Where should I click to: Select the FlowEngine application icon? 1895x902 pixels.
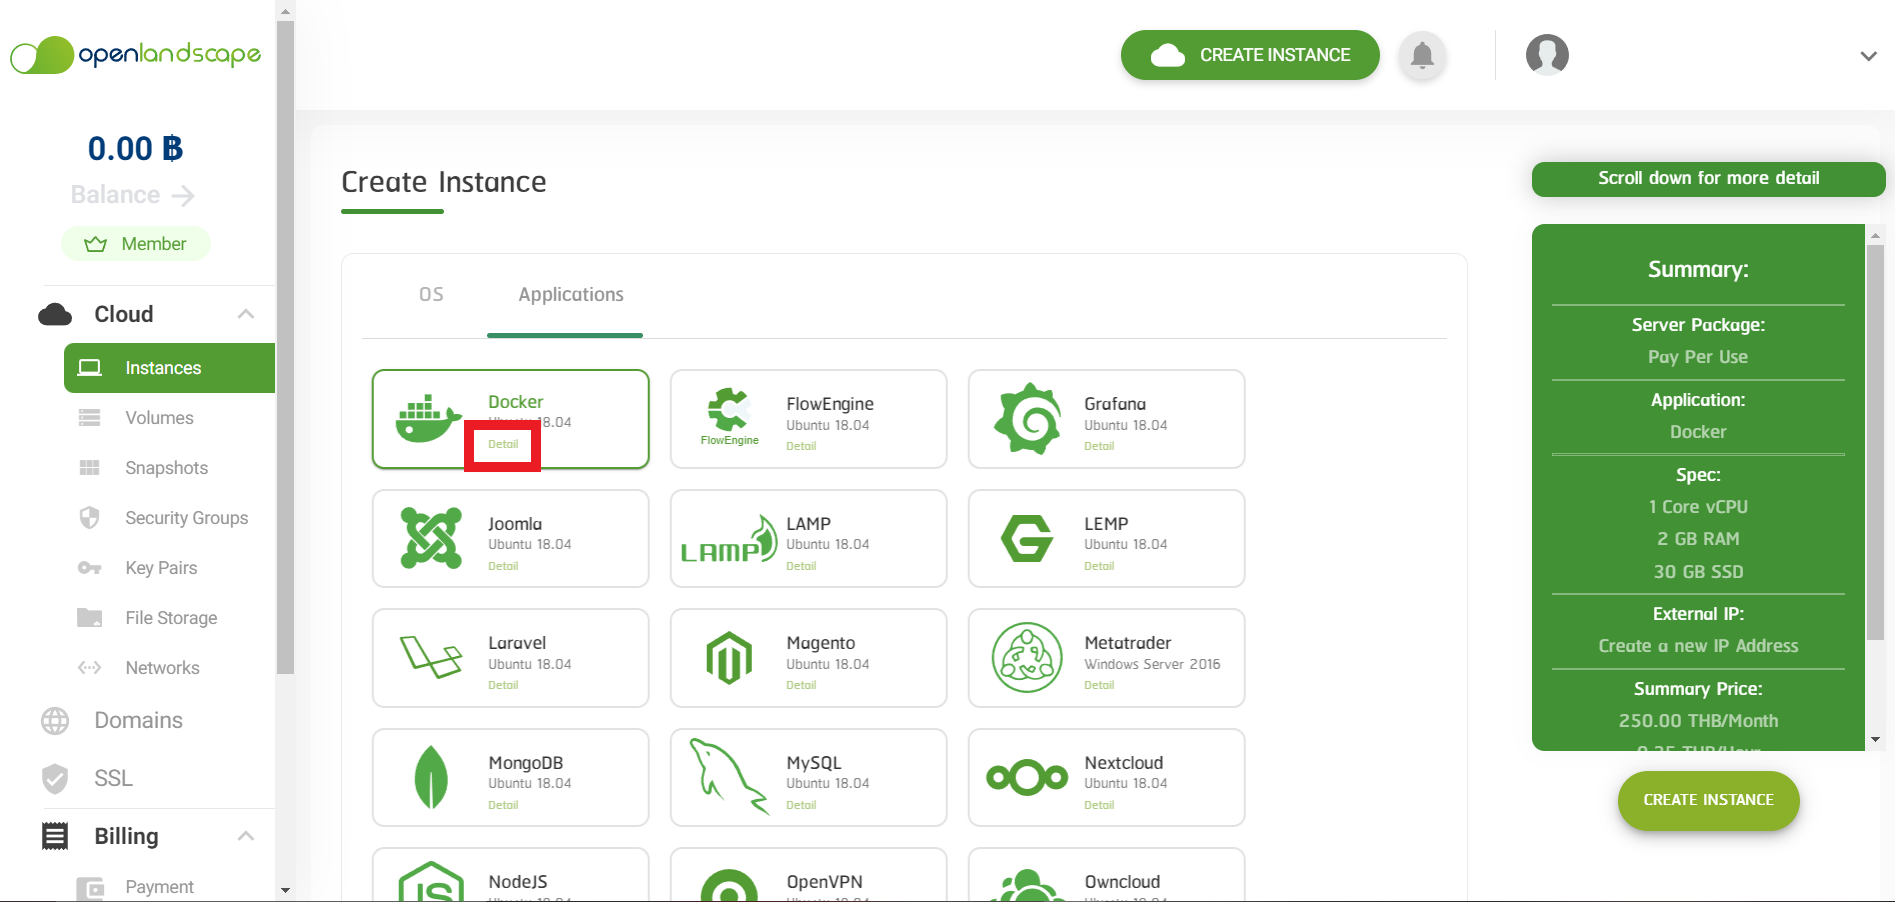(x=729, y=416)
